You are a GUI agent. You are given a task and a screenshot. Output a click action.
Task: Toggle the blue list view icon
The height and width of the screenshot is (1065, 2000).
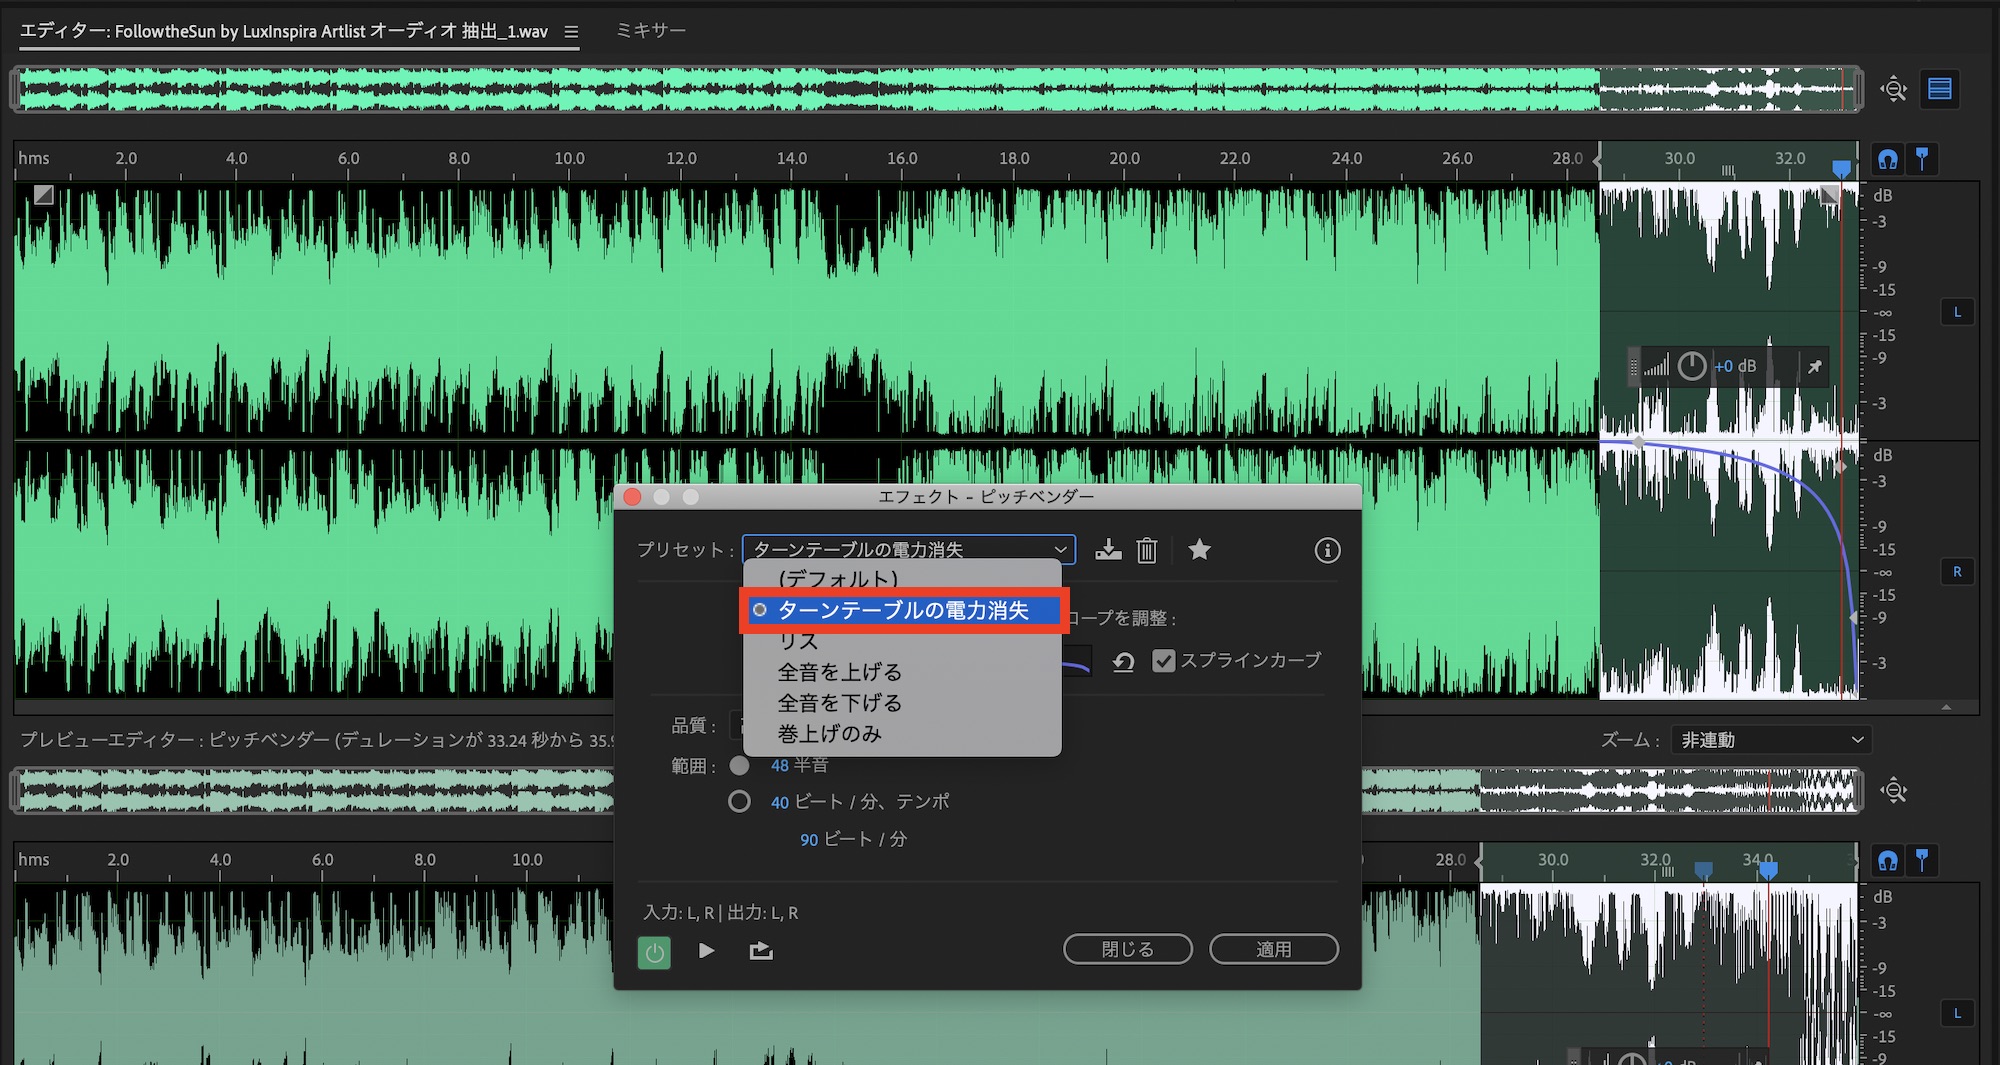(x=1939, y=89)
